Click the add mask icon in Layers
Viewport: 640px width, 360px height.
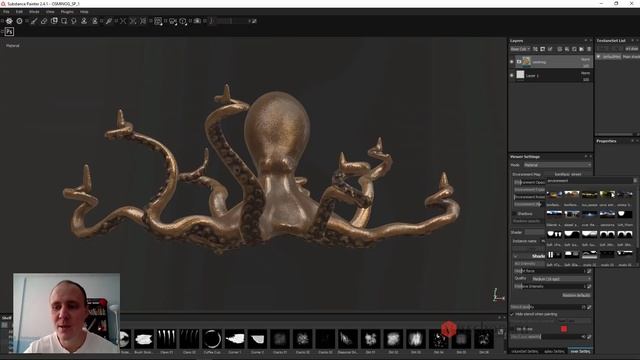tap(542, 49)
